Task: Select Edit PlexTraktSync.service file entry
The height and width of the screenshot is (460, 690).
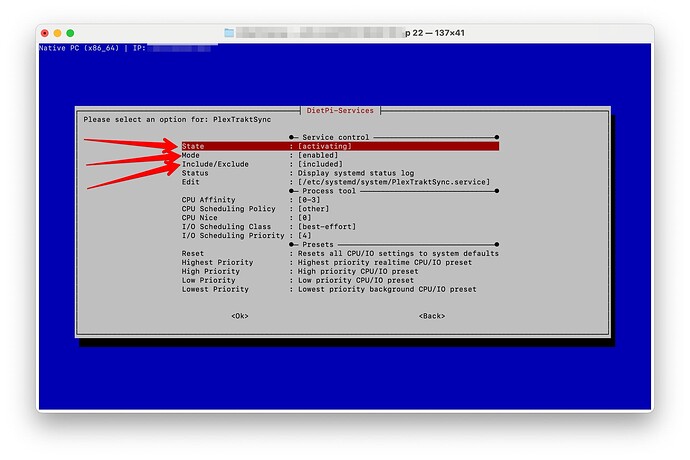Action: click(x=340, y=182)
